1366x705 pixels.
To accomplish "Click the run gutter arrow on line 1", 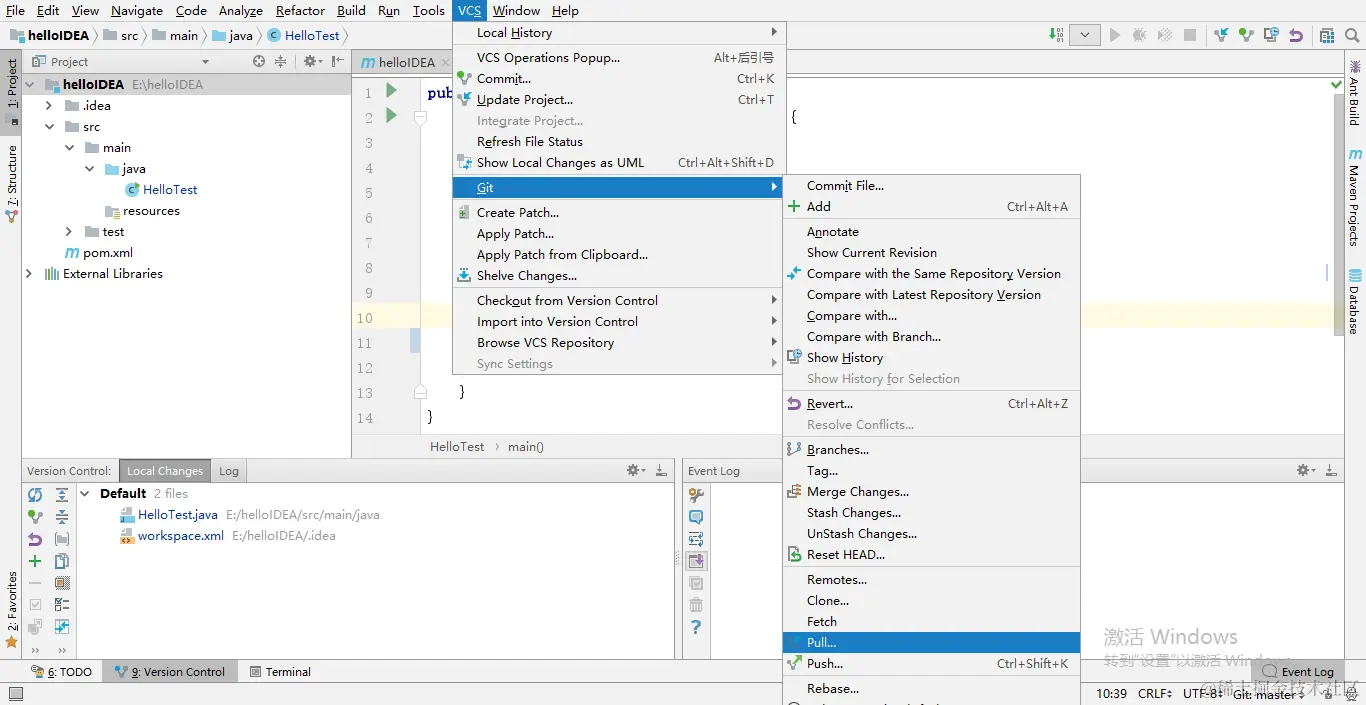I will pos(391,91).
